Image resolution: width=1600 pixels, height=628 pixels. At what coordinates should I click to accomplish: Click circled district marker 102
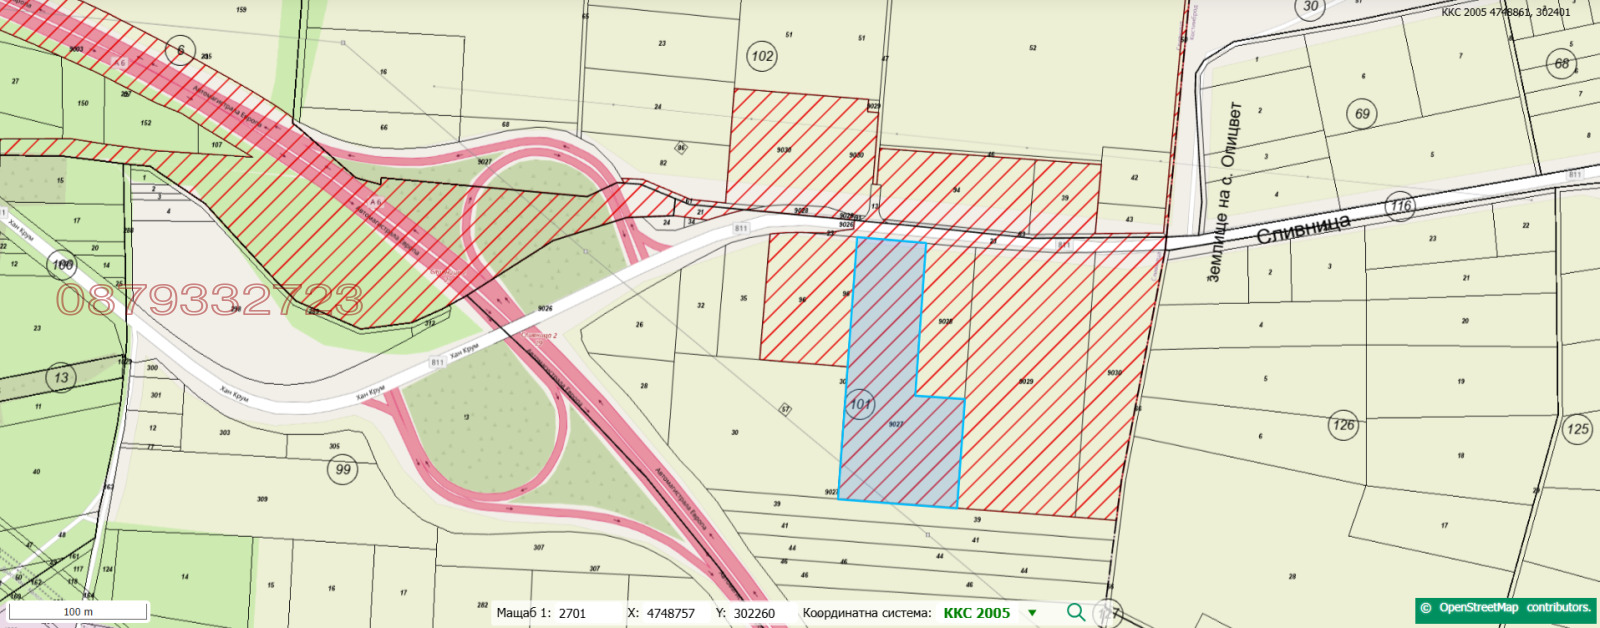click(x=762, y=56)
